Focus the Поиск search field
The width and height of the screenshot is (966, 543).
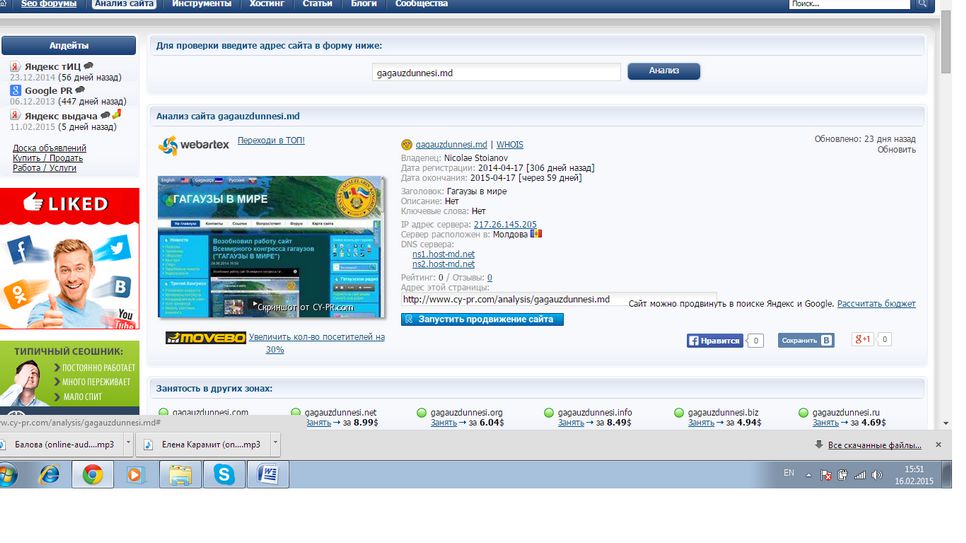tap(849, 4)
